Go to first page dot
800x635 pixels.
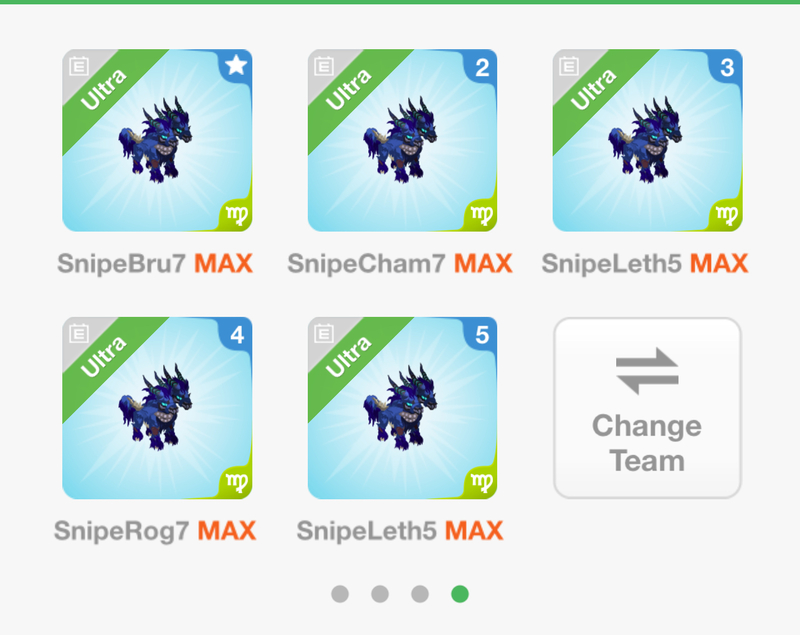(x=340, y=594)
